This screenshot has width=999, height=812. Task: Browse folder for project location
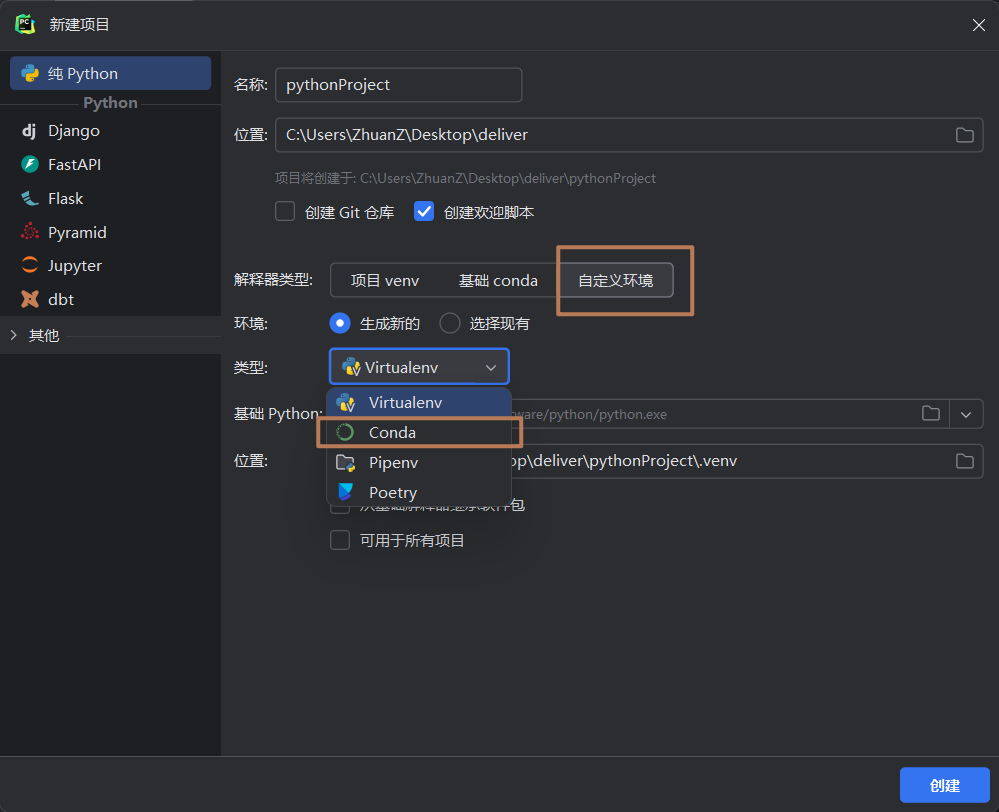point(965,135)
